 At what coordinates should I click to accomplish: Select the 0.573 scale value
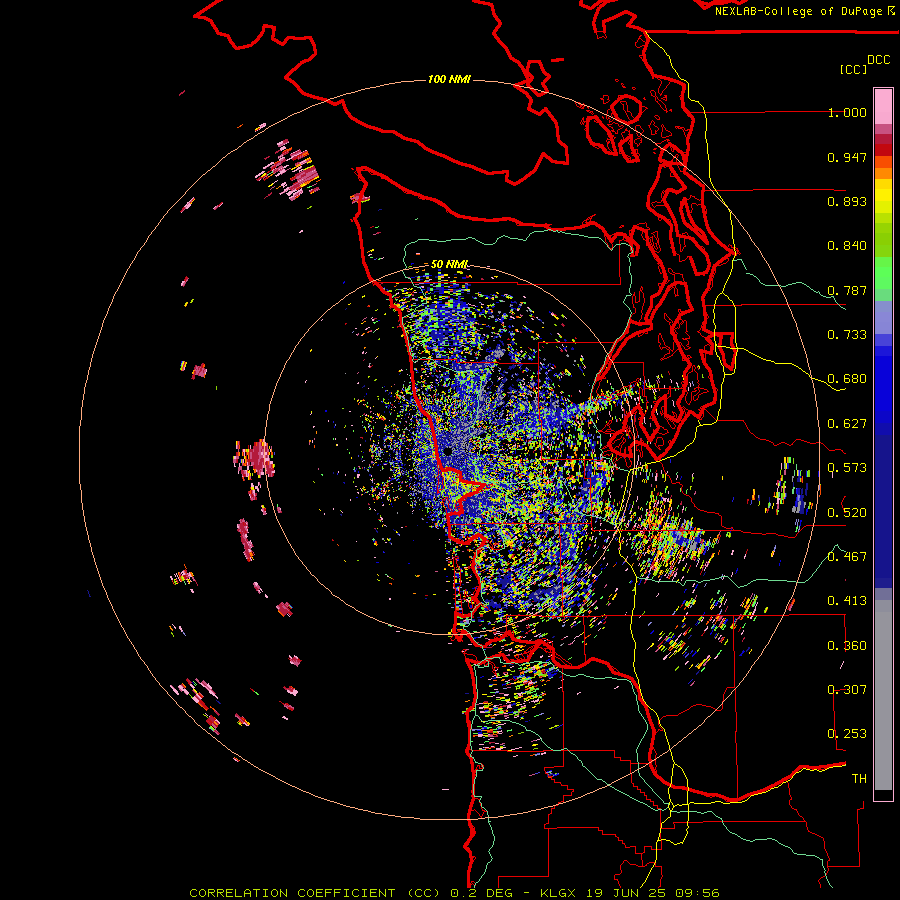point(847,468)
